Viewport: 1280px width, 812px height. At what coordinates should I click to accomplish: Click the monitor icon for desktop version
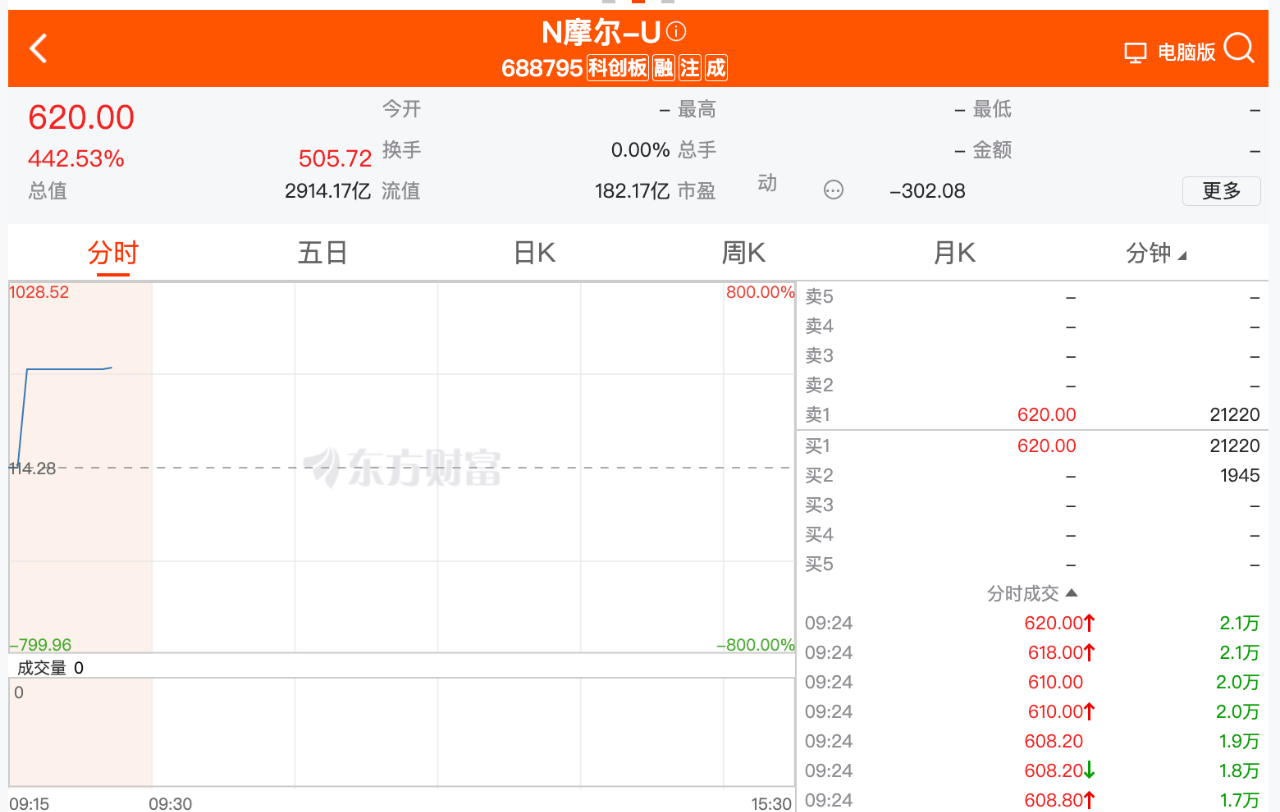tap(1135, 53)
